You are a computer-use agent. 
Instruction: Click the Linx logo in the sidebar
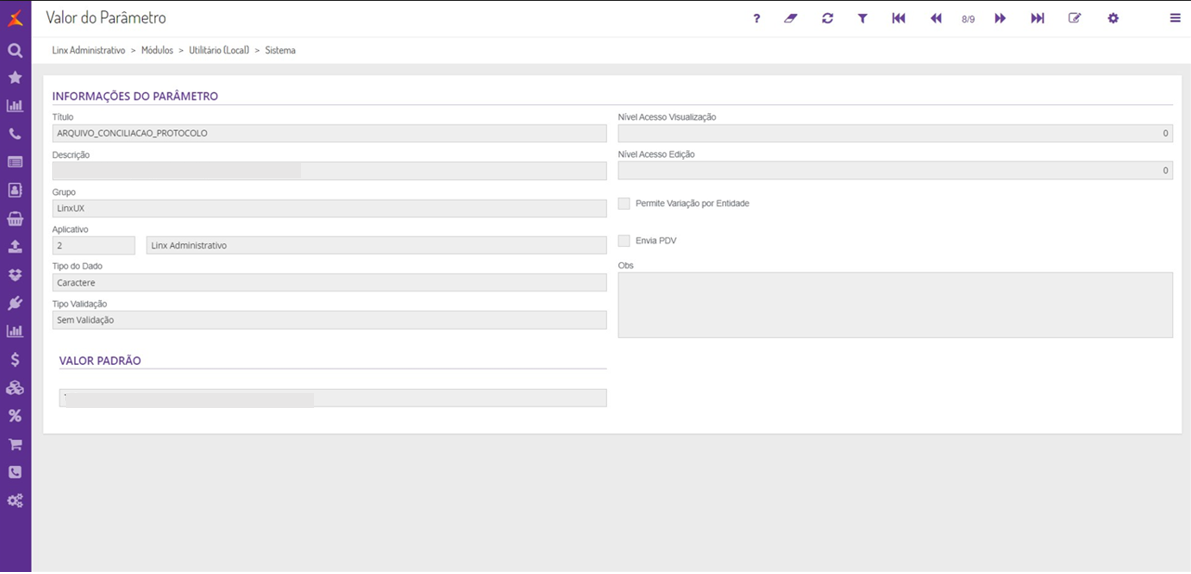point(15,18)
